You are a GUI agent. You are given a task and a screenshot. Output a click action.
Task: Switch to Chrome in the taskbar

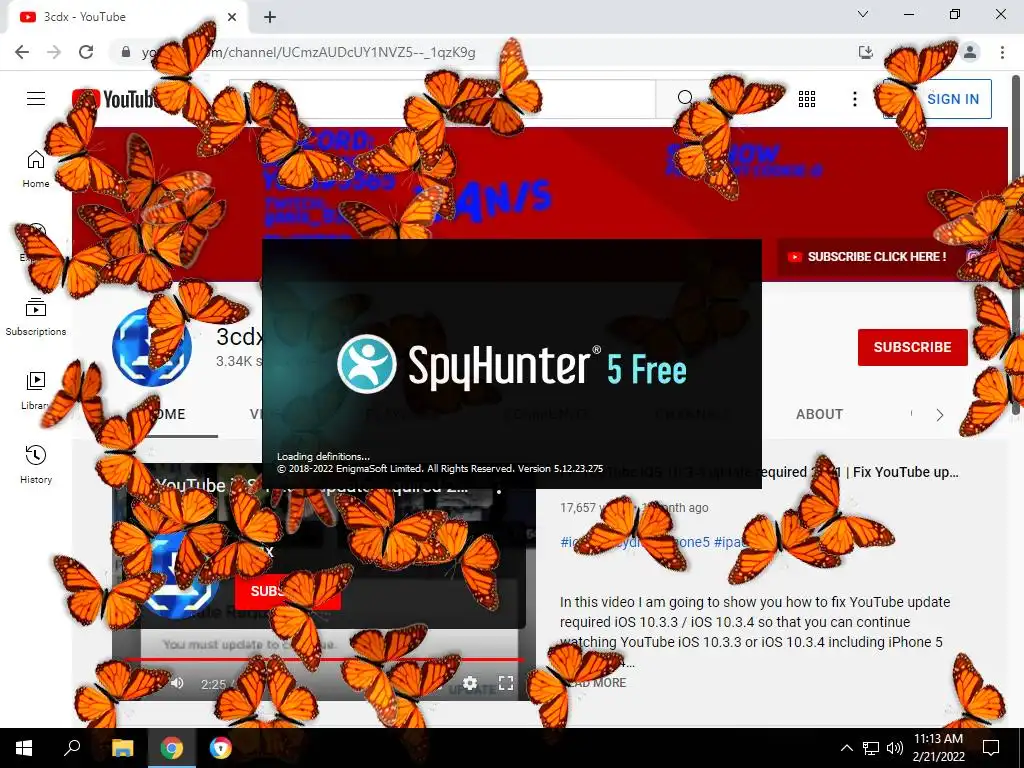point(172,748)
